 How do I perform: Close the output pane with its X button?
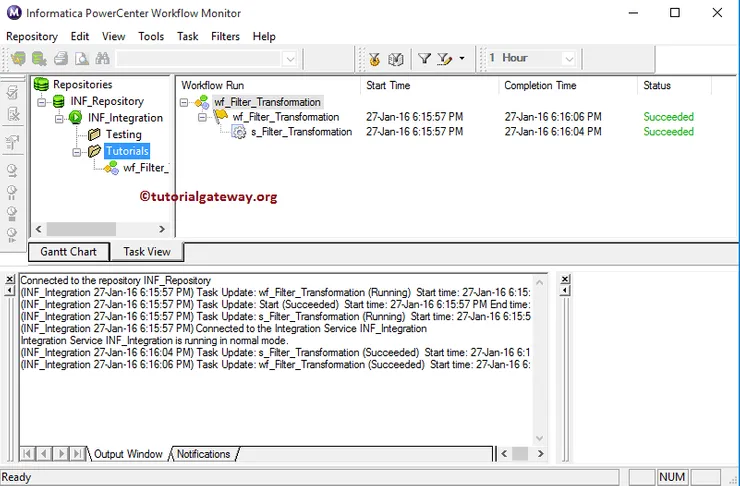point(10,280)
